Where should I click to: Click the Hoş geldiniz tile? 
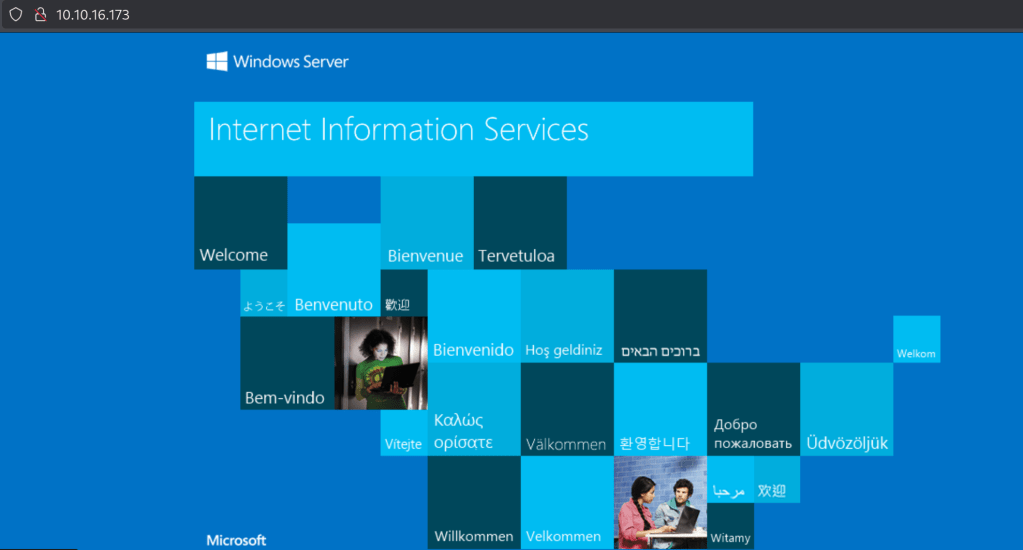point(566,316)
